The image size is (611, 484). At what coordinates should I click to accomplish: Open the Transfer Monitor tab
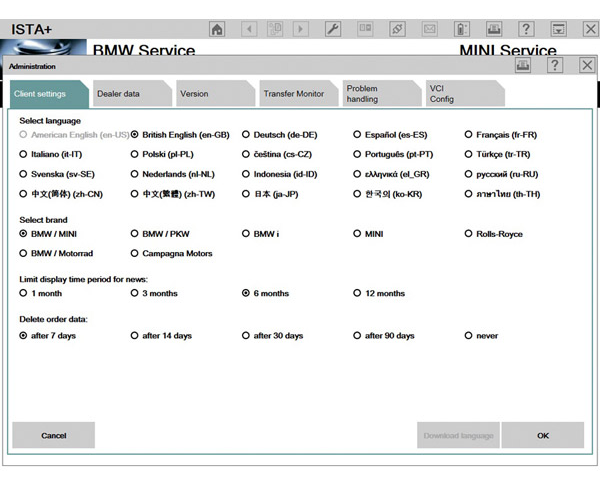(x=293, y=94)
